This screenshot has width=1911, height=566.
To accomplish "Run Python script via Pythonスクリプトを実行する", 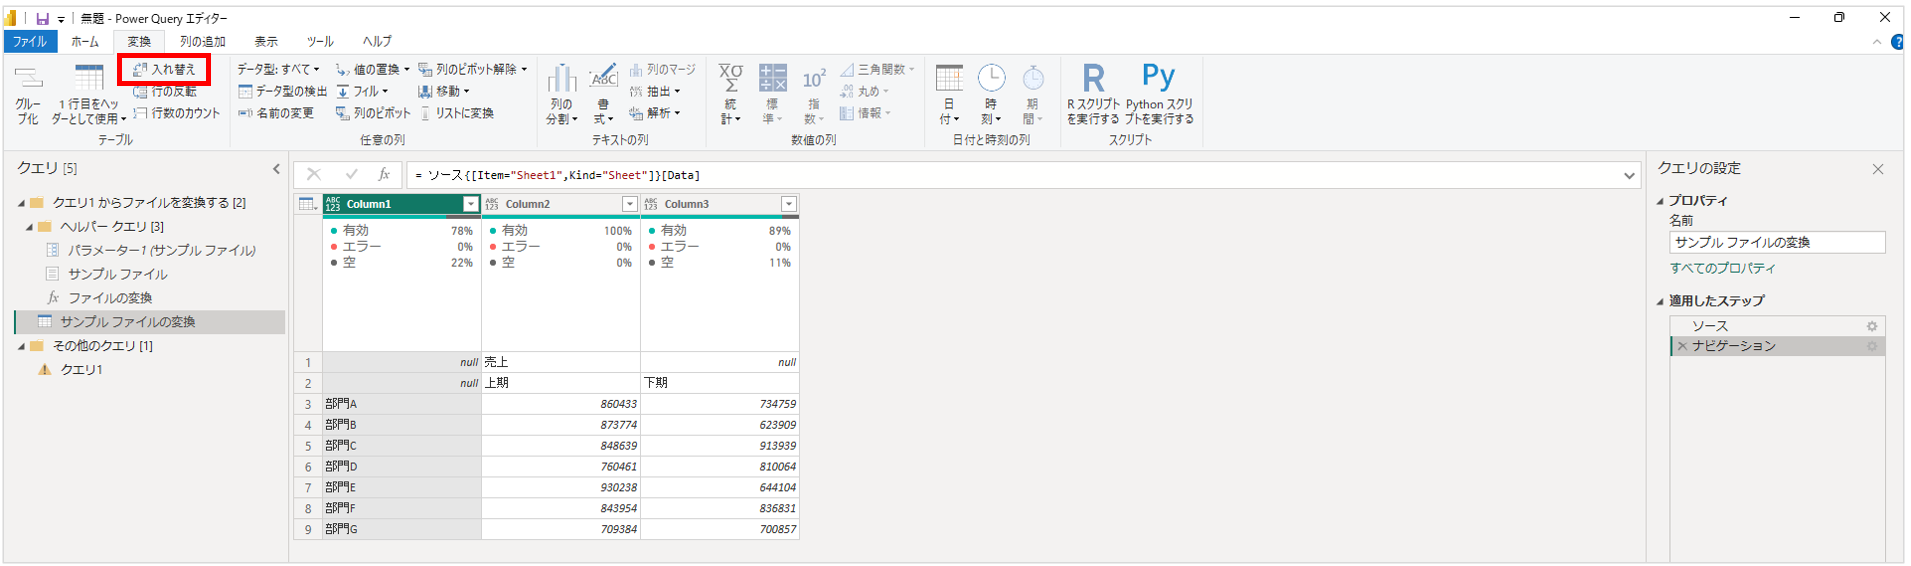I will [1159, 93].
